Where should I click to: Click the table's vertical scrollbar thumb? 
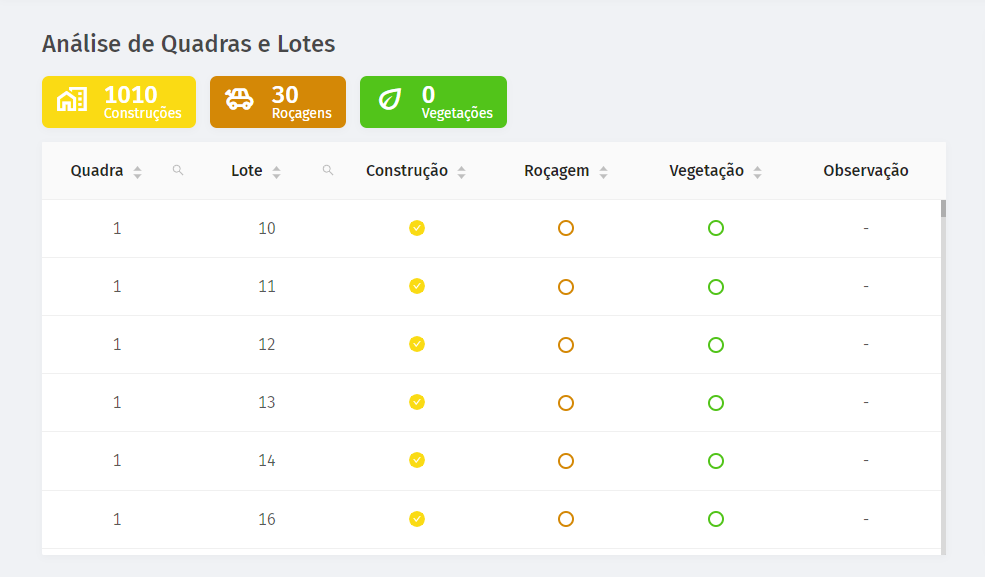click(944, 208)
